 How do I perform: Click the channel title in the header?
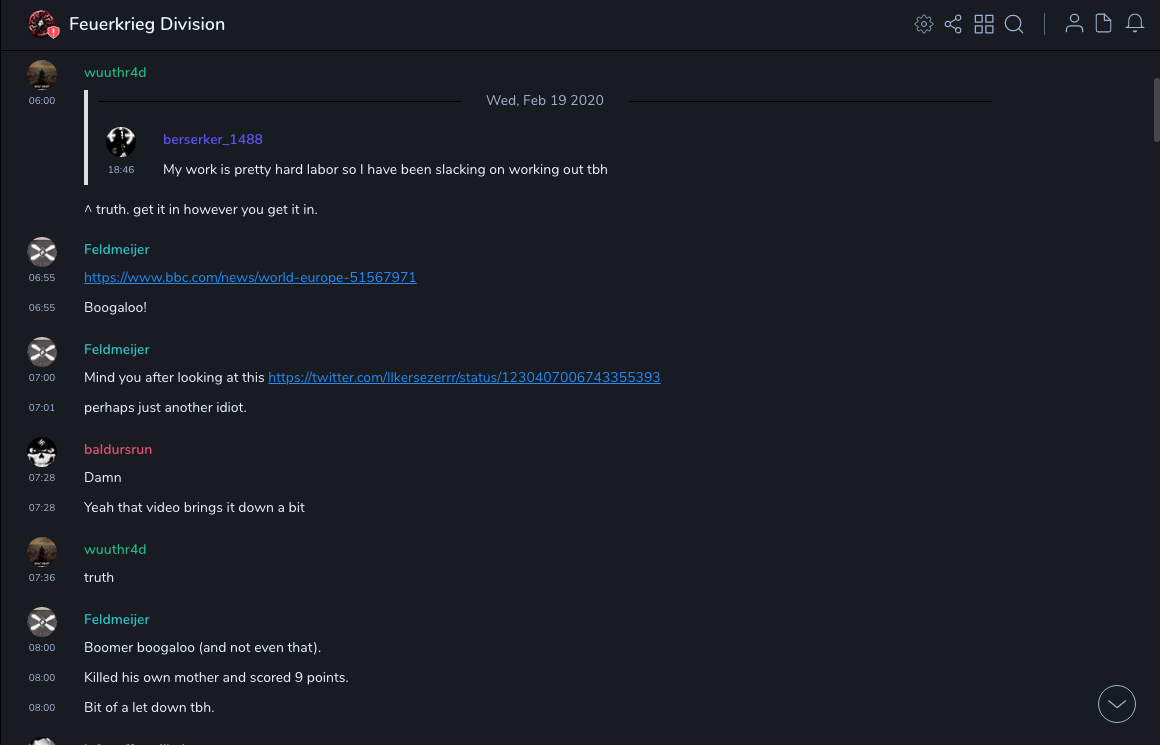tap(147, 24)
